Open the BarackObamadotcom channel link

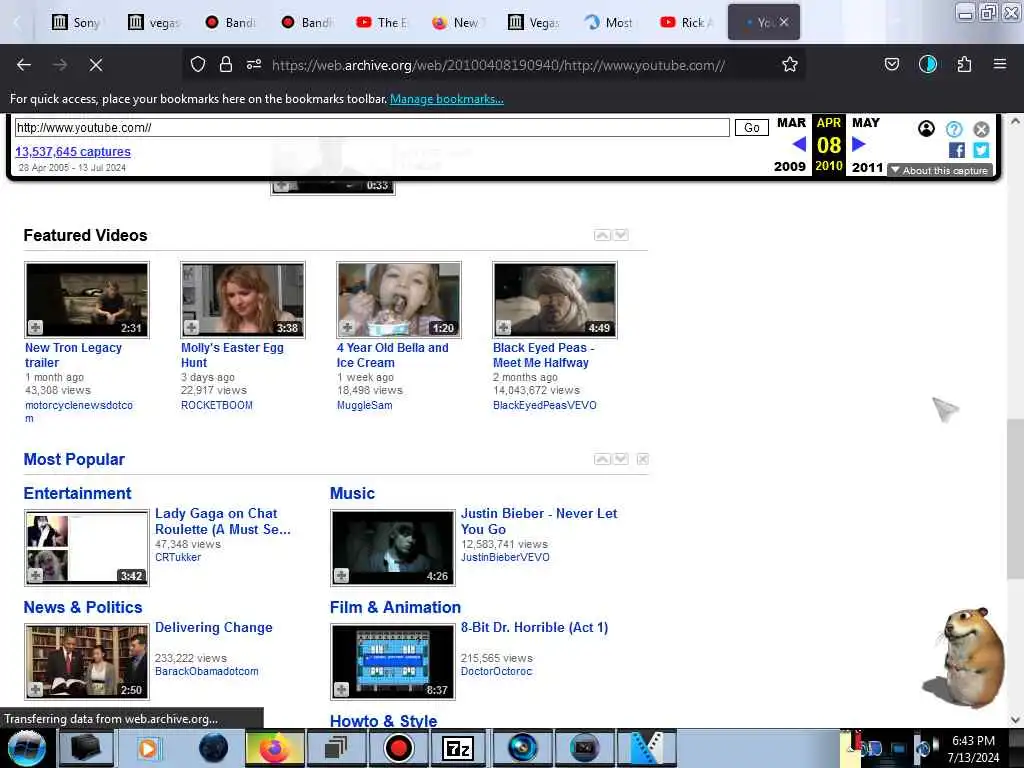[x=206, y=671]
